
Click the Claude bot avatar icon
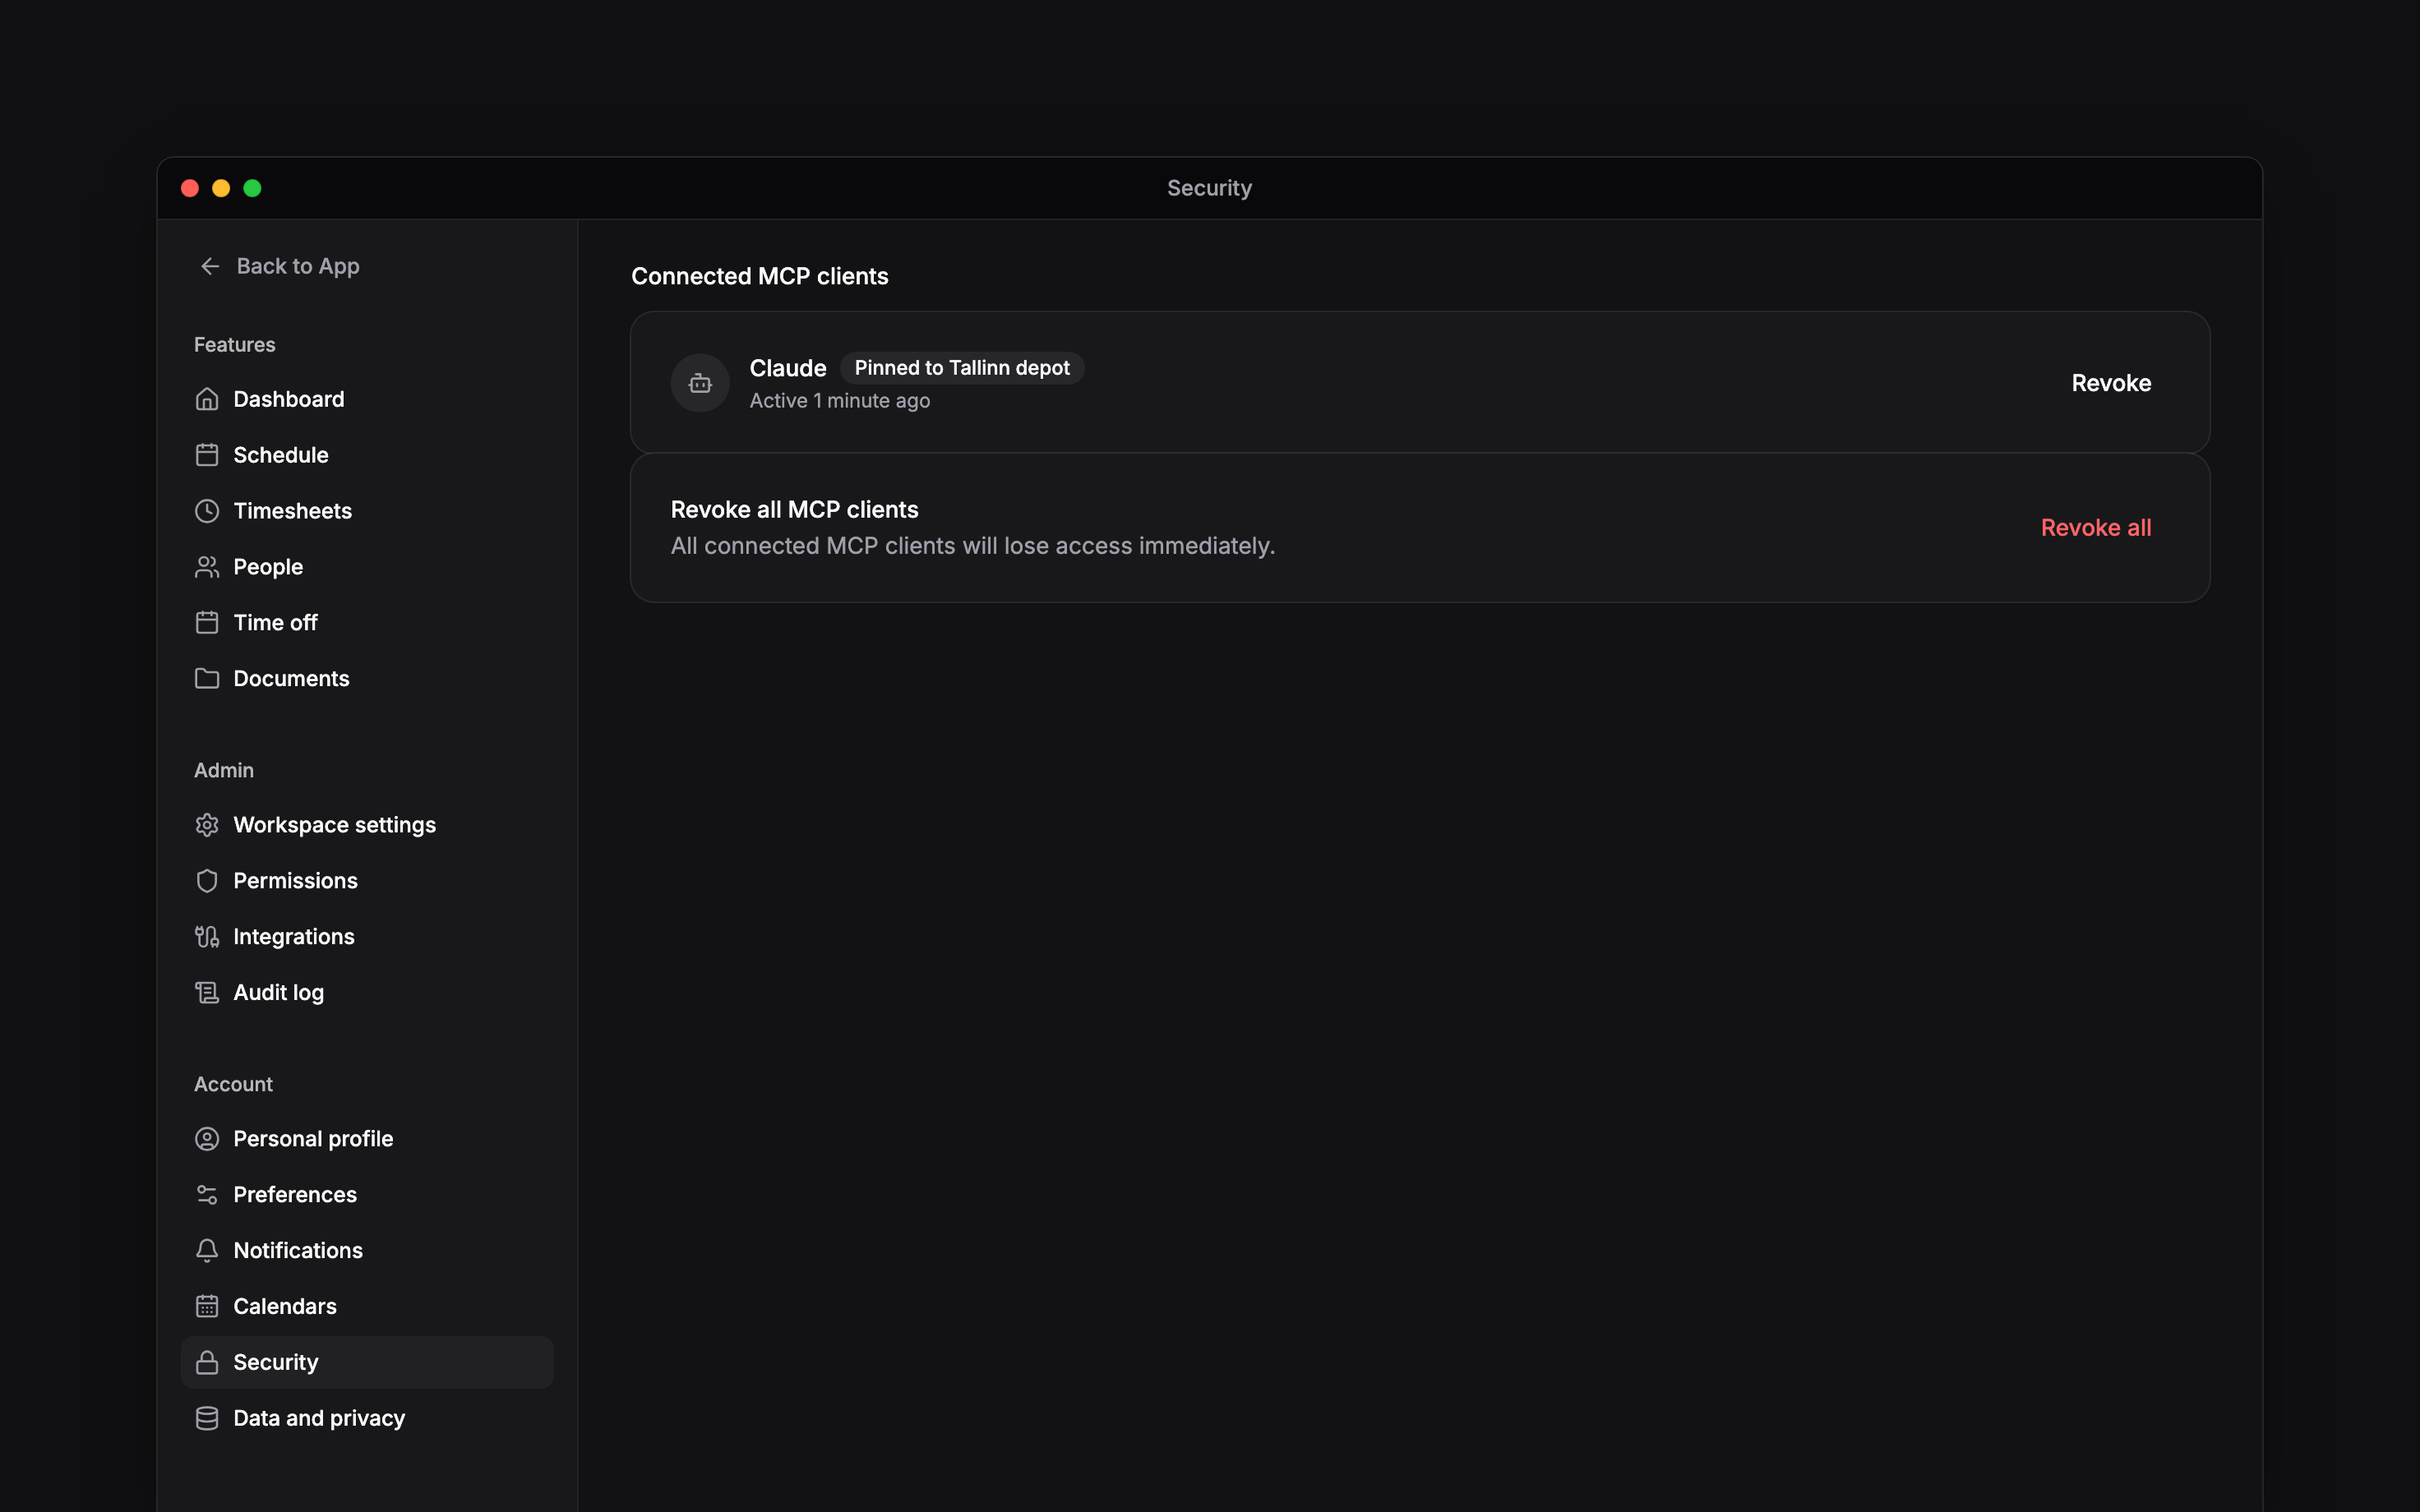700,383
